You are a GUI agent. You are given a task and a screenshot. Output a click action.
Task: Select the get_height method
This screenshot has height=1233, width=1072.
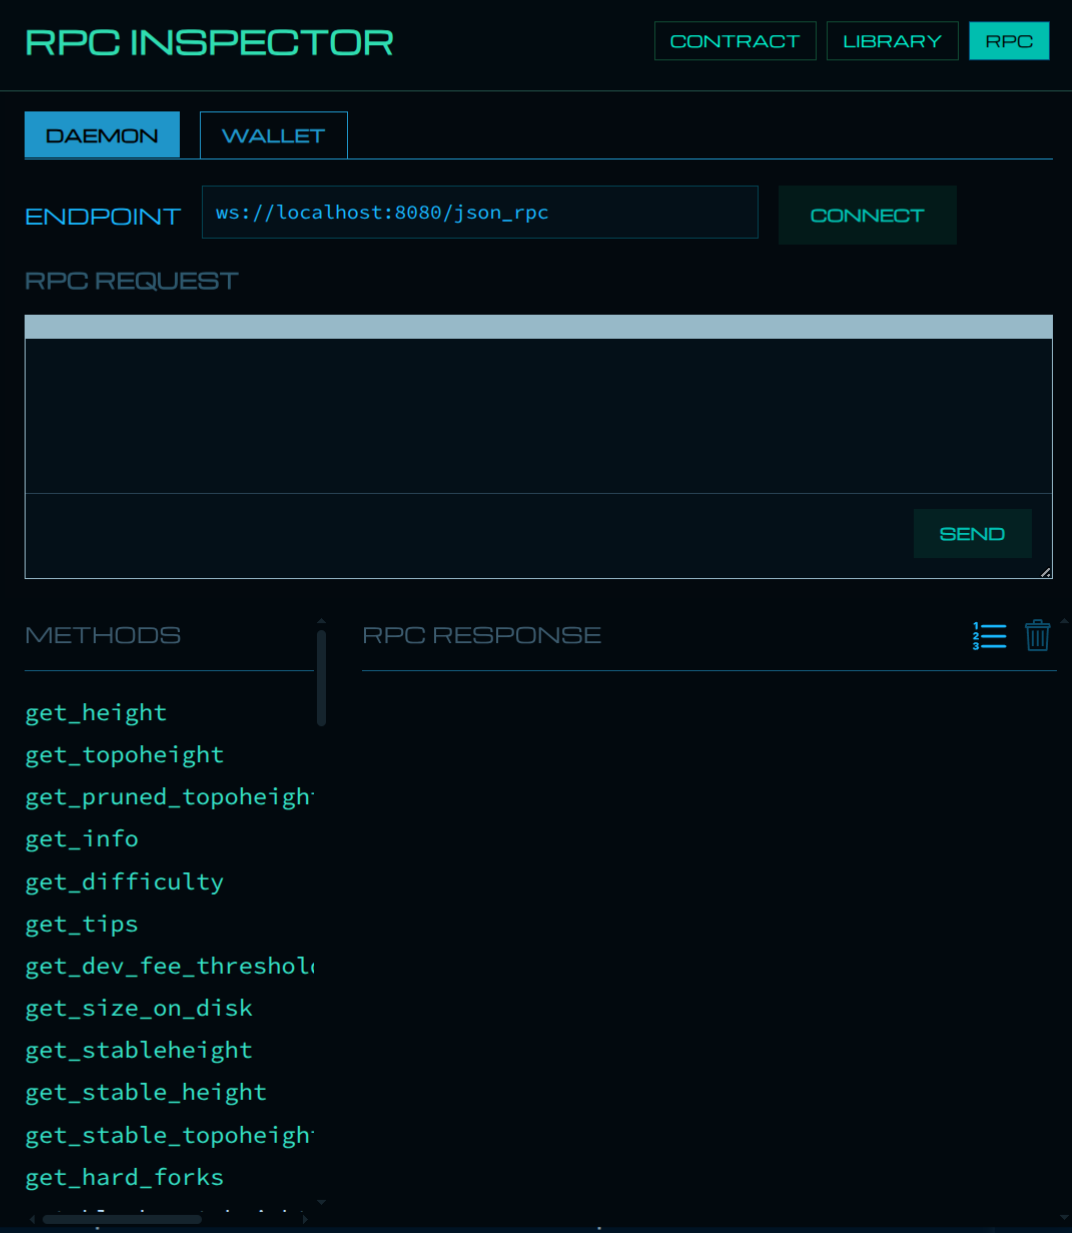(96, 713)
